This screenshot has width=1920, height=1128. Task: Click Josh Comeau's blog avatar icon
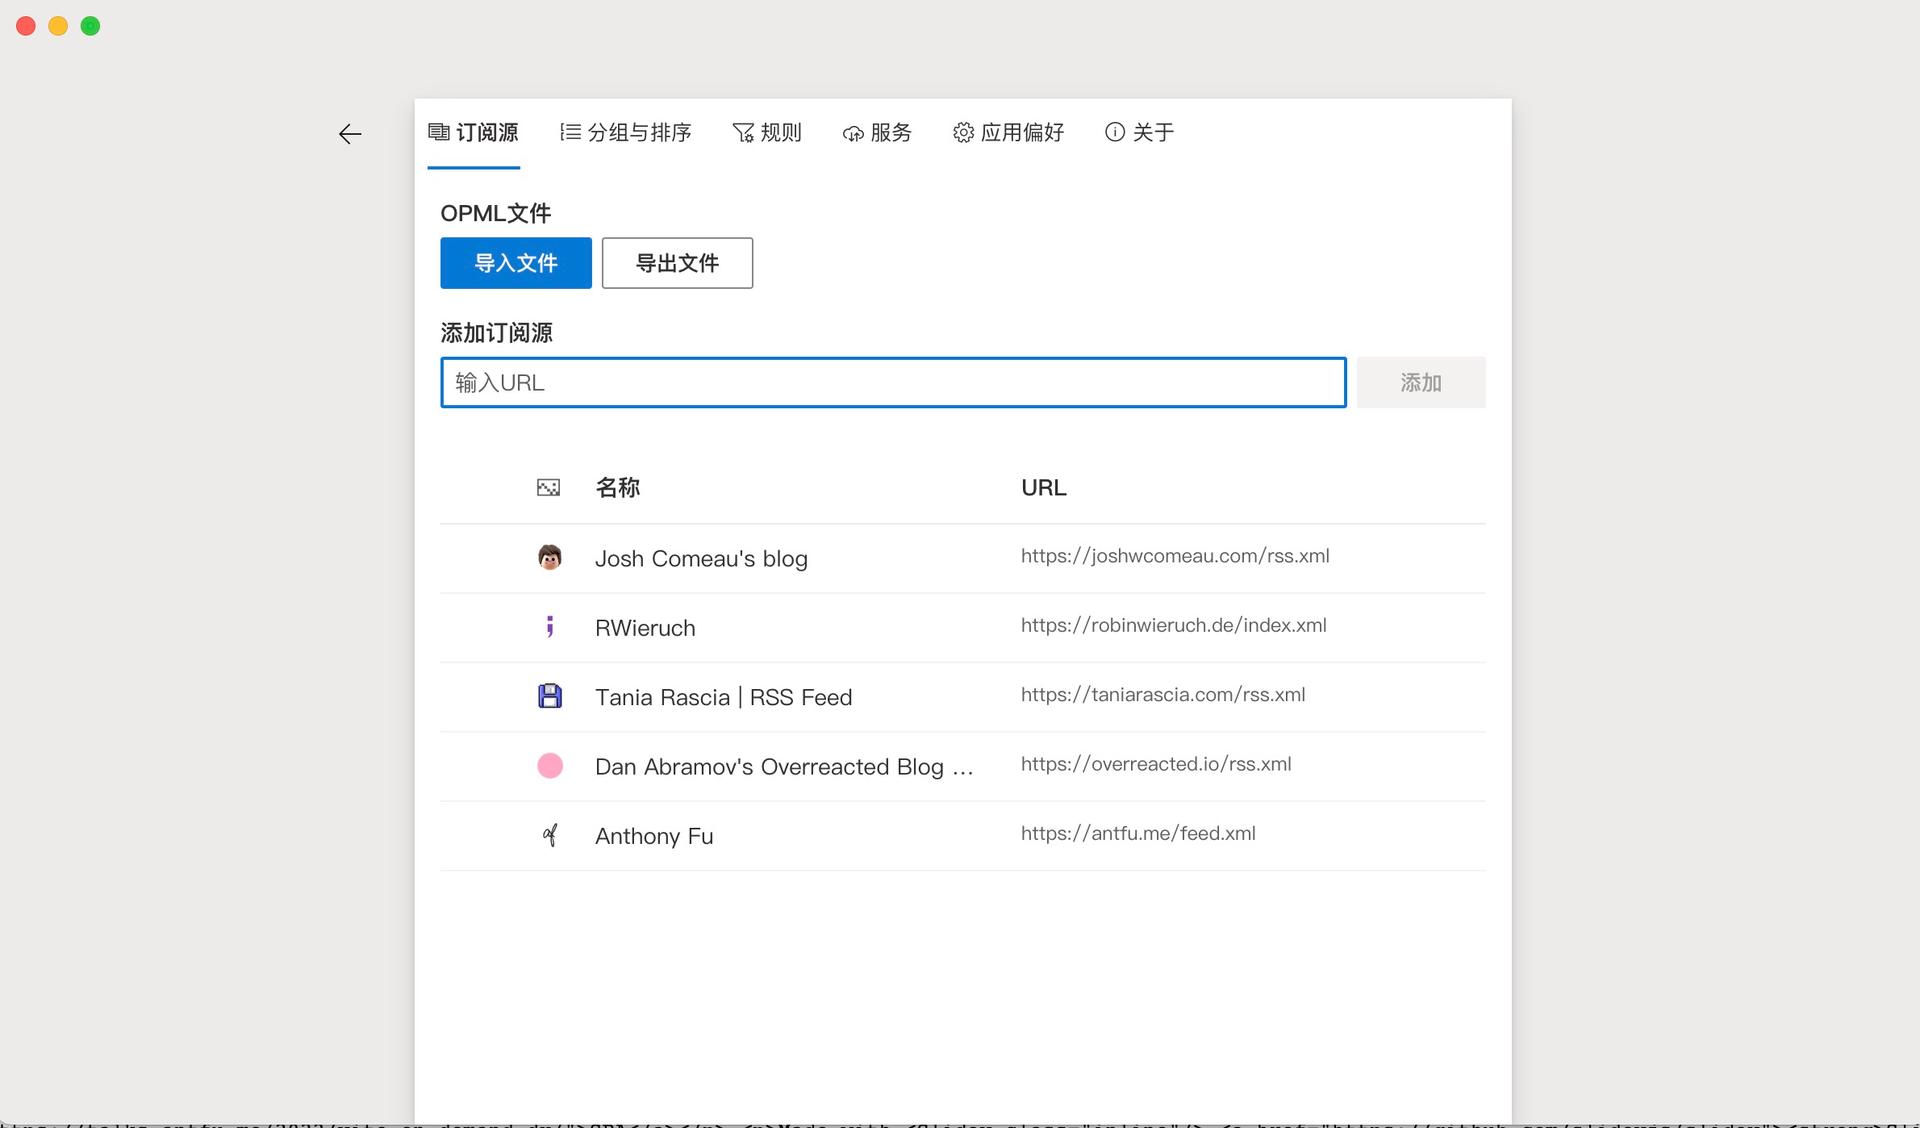pyautogui.click(x=549, y=558)
